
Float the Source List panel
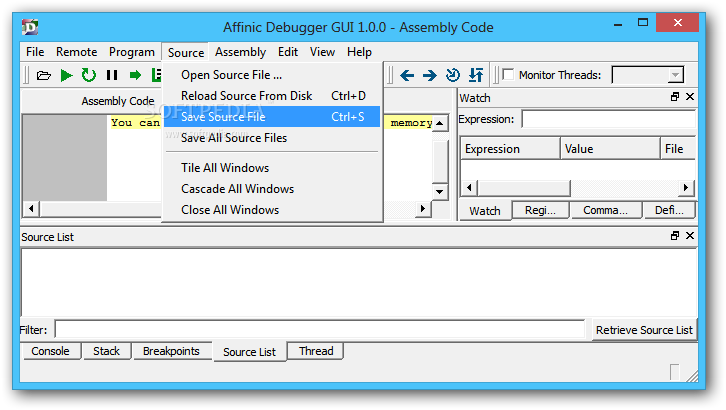675,236
